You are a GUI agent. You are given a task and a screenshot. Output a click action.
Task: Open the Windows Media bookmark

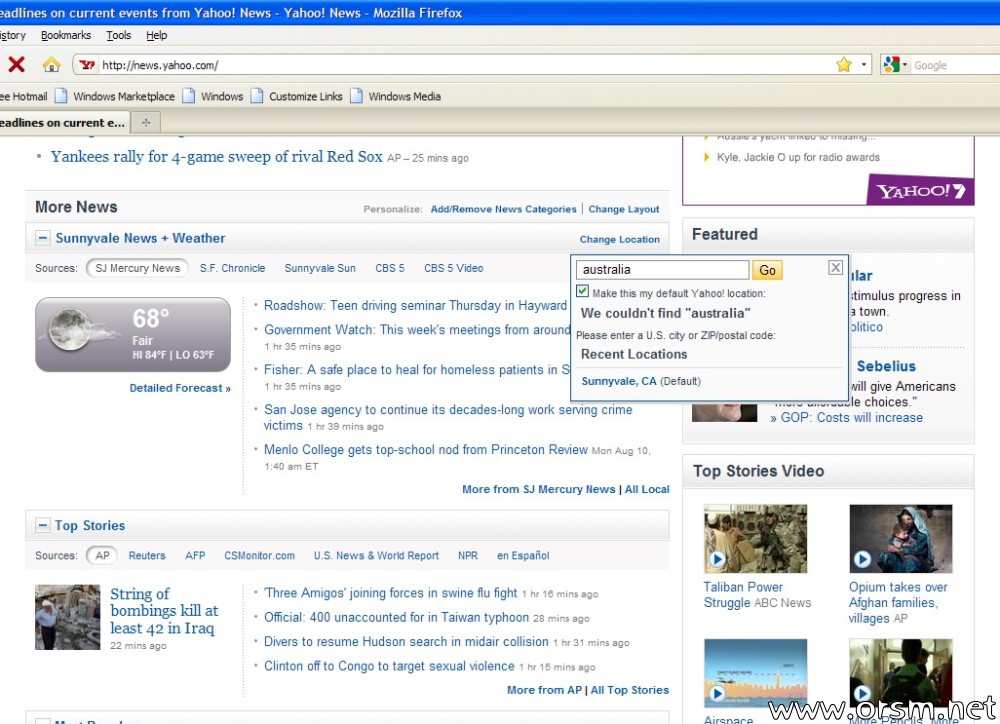[x=395, y=96]
